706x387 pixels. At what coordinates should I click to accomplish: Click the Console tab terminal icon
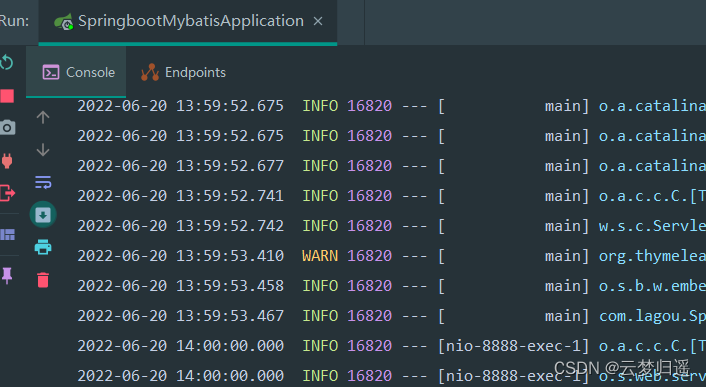click(x=51, y=72)
